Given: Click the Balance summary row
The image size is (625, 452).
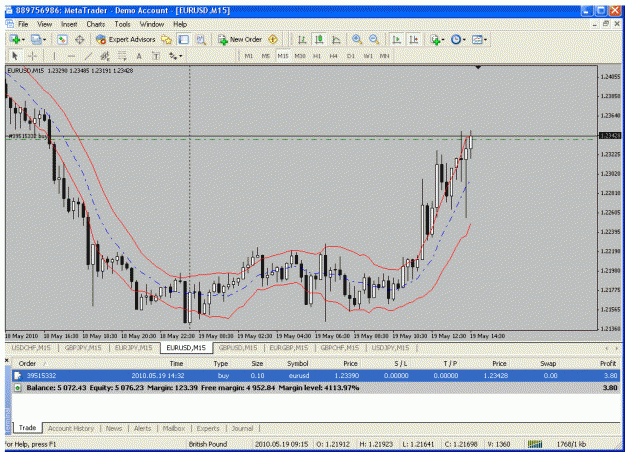Looking at the screenshot, I should (316, 387).
